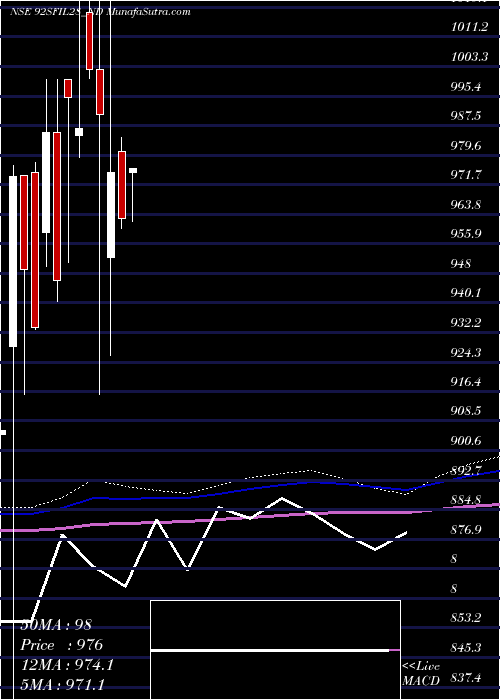Click the 987.5 price axis label

pos(467,116)
